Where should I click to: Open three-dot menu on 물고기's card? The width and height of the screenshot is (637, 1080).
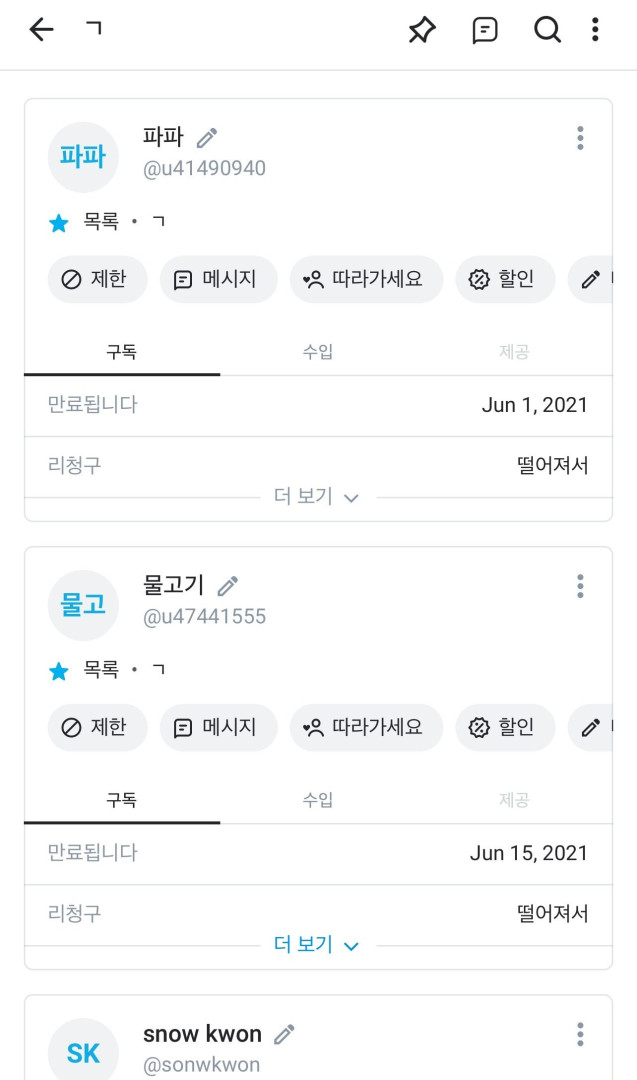(x=580, y=586)
